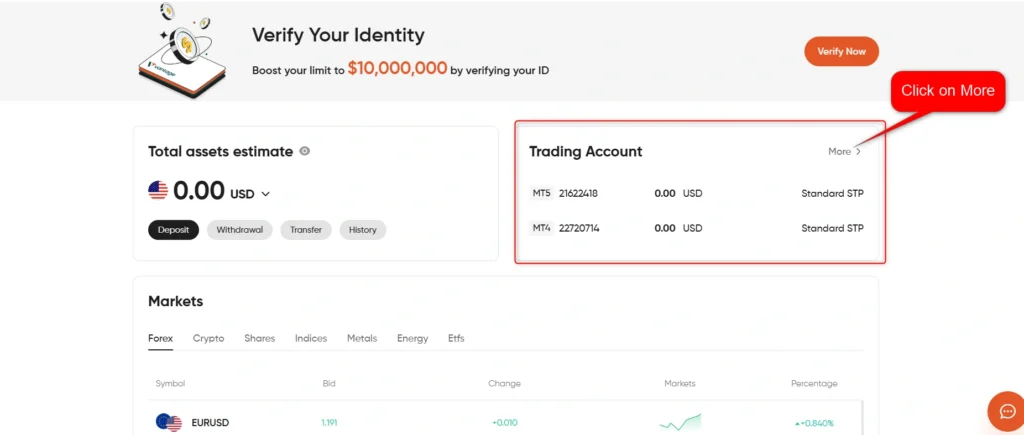Click the EURUSD bid value 1.191

point(328,423)
